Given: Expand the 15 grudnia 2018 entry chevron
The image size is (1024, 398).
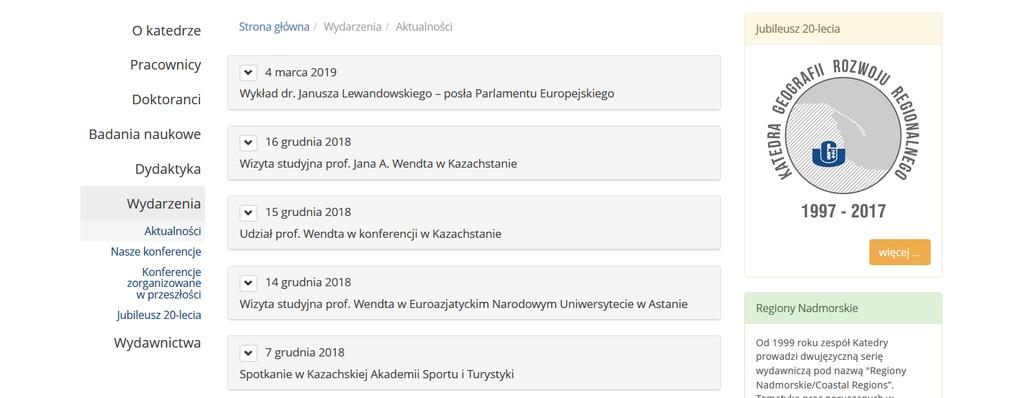Looking at the screenshot, I should [x=248, y=212].
